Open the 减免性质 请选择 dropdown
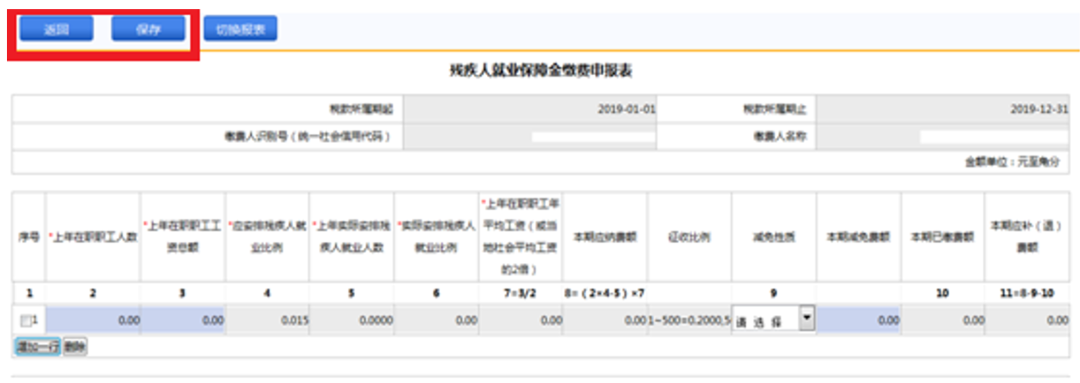 point(774,320)
